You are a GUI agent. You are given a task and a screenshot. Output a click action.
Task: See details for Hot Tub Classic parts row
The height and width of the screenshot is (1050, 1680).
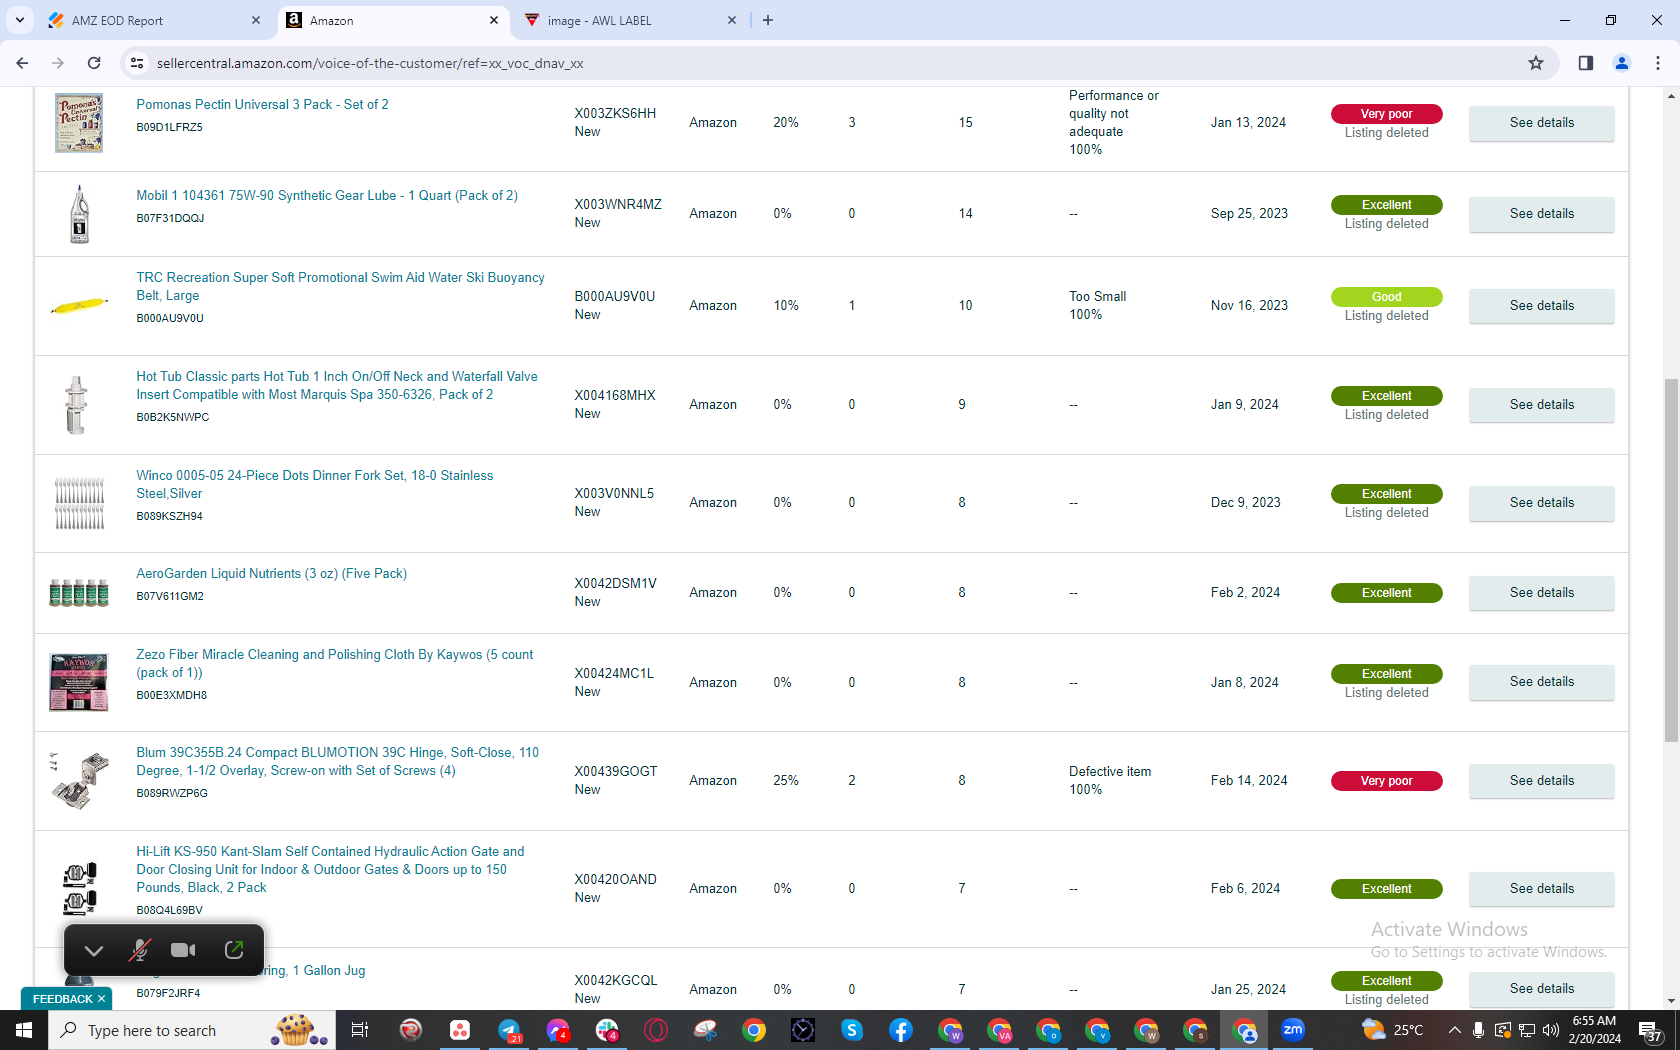coord(1541,405)
